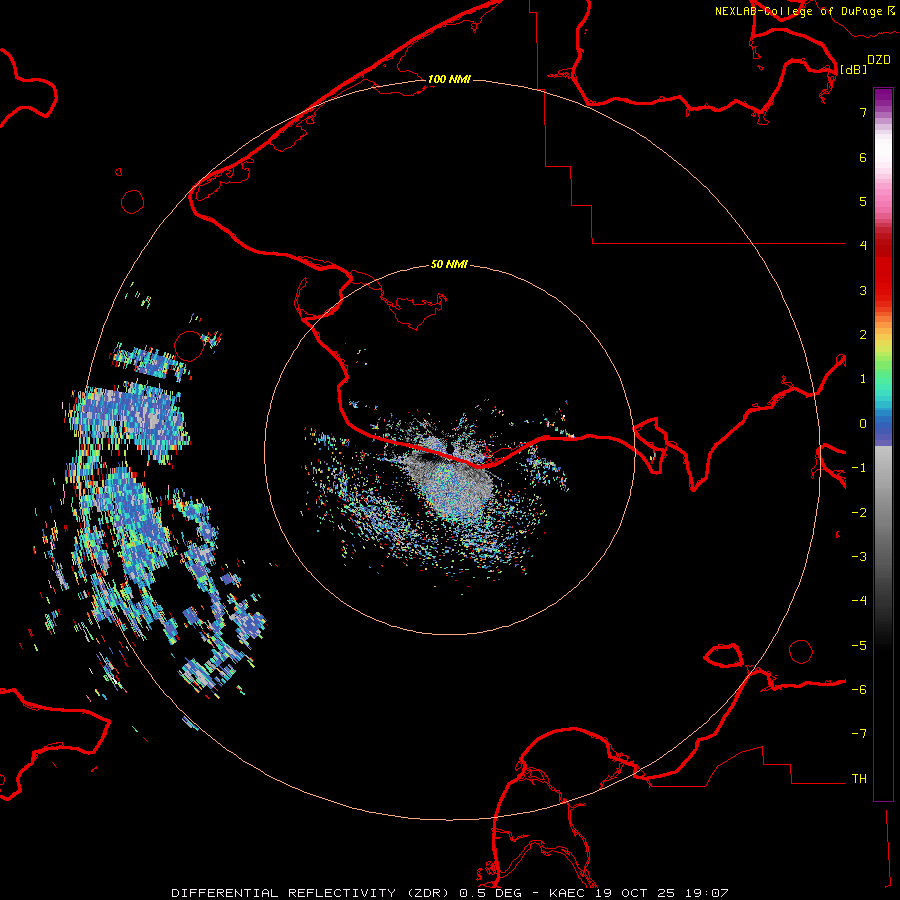The height and width of the screenshot is (900, 900).
Task: Click the 3 value on the color scale
Action: click(863, 290)
